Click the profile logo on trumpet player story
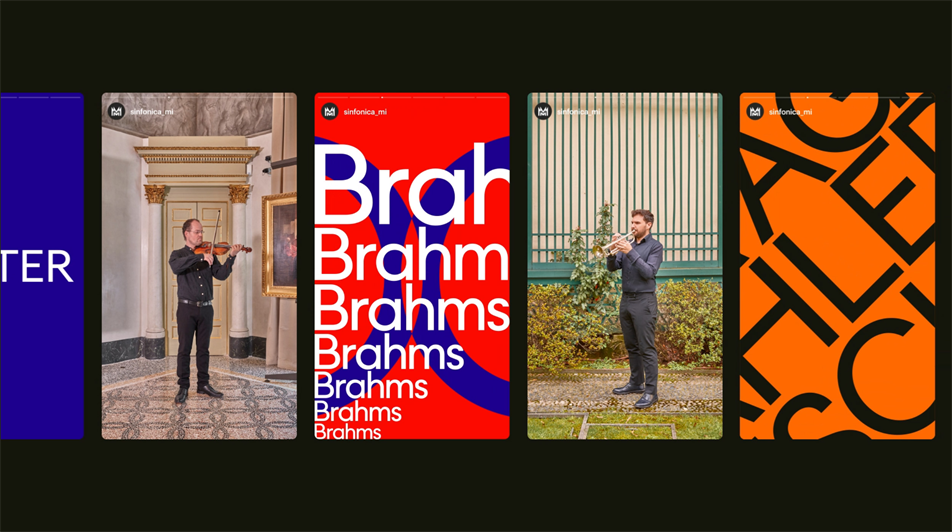The image size is (952, 532). [543, 112]
